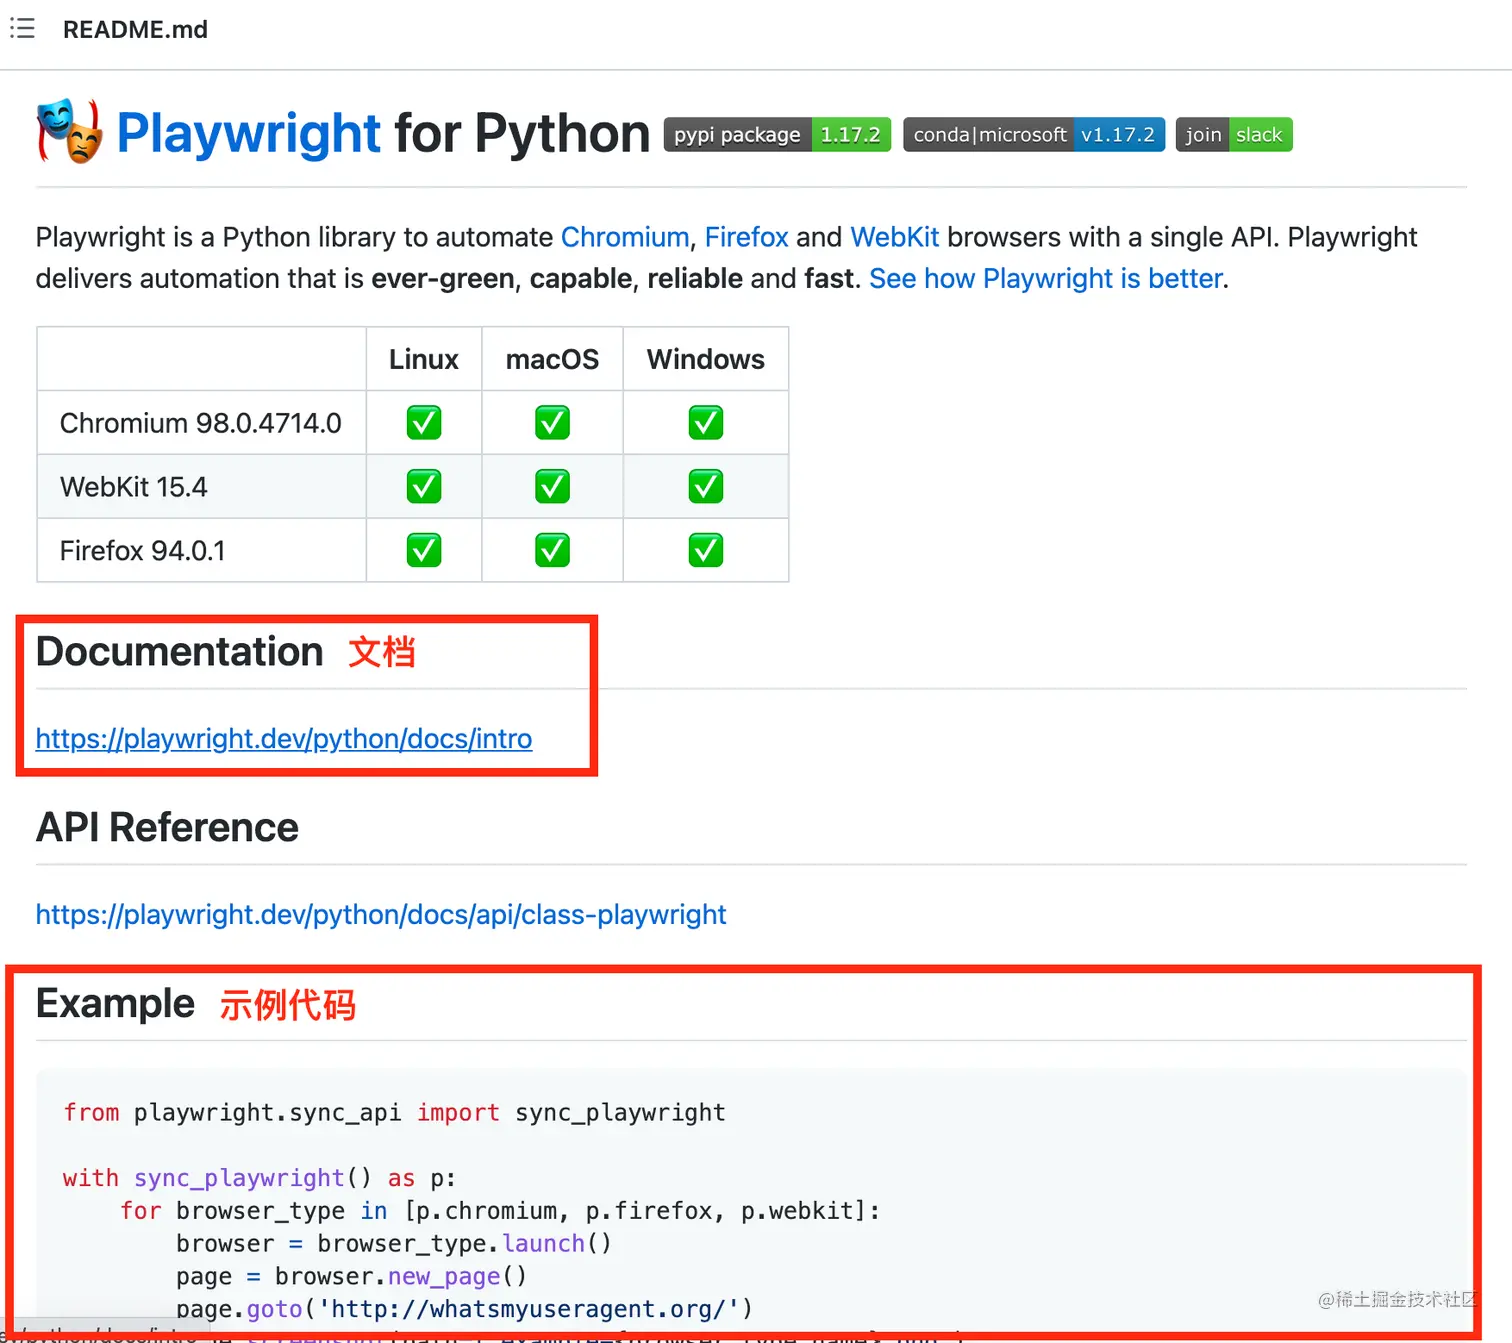Click the Linux column header
The height and width of the screenshot is (1343, 1512).
[424, 359]
